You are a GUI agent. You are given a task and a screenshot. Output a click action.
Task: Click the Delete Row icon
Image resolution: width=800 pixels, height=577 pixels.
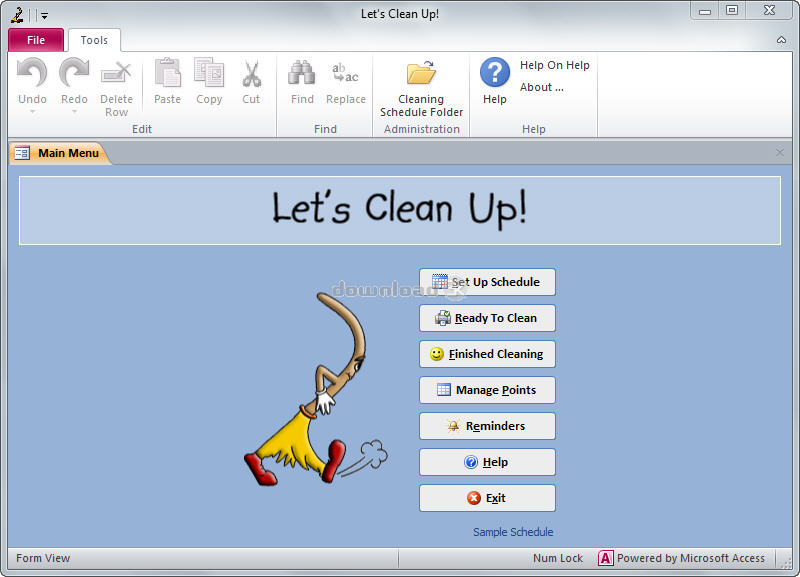click(116, 73)
